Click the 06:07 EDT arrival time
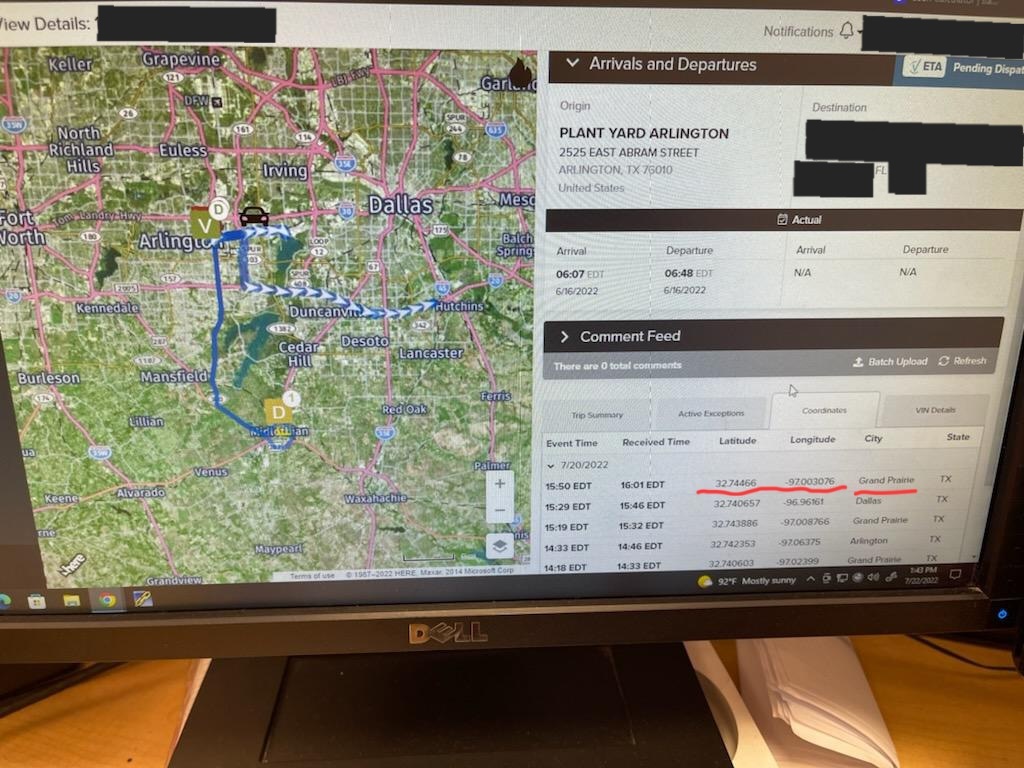The image size is (1024, 768). coord(580,274)
